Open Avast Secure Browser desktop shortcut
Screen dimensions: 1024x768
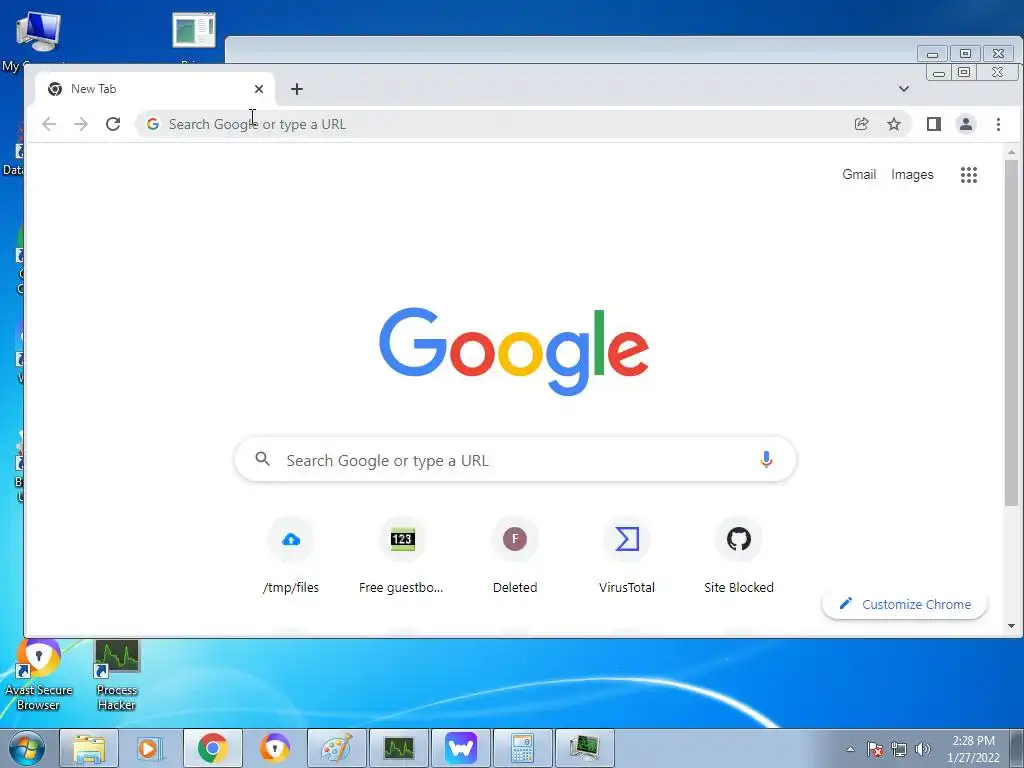pyautogui.click(x=39, y=675)
